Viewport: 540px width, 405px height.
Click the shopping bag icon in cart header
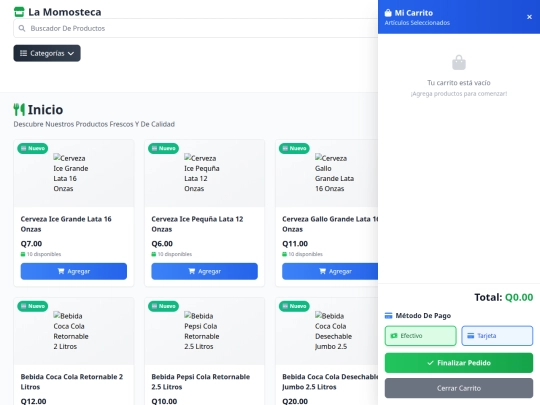[x=388, y=13]
